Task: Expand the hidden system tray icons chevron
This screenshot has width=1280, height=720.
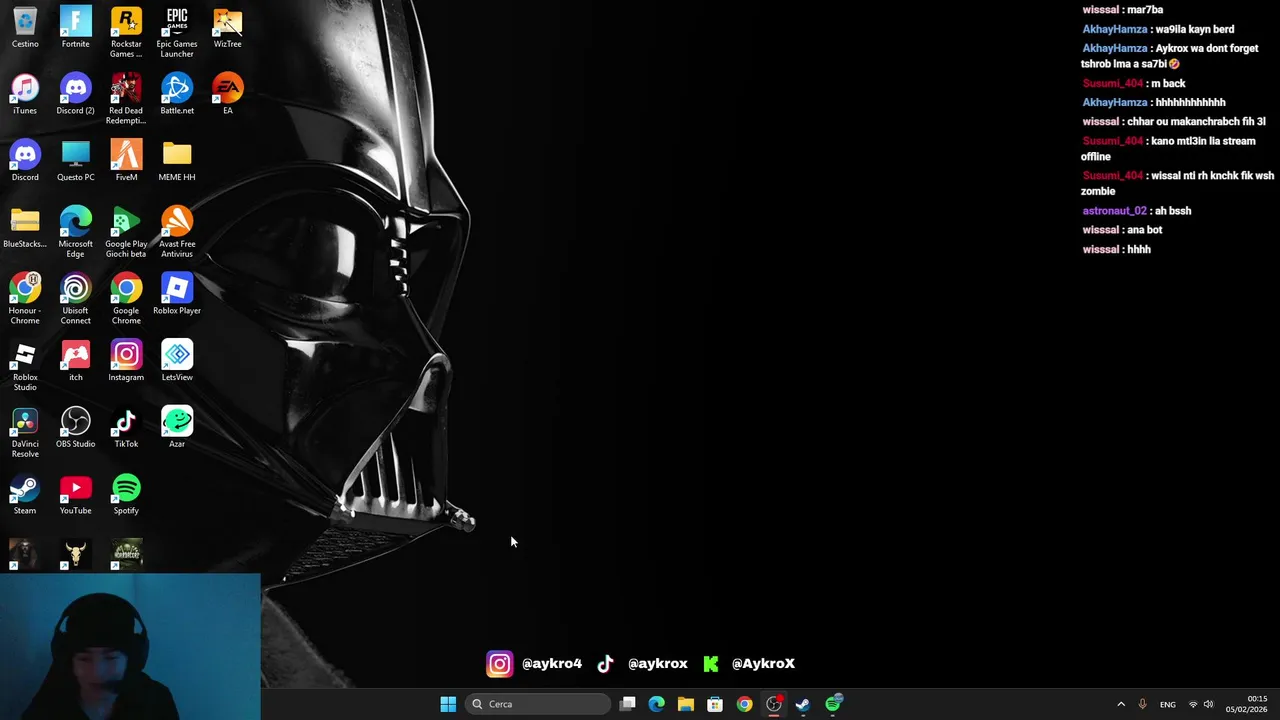Action: point(1121,704)
